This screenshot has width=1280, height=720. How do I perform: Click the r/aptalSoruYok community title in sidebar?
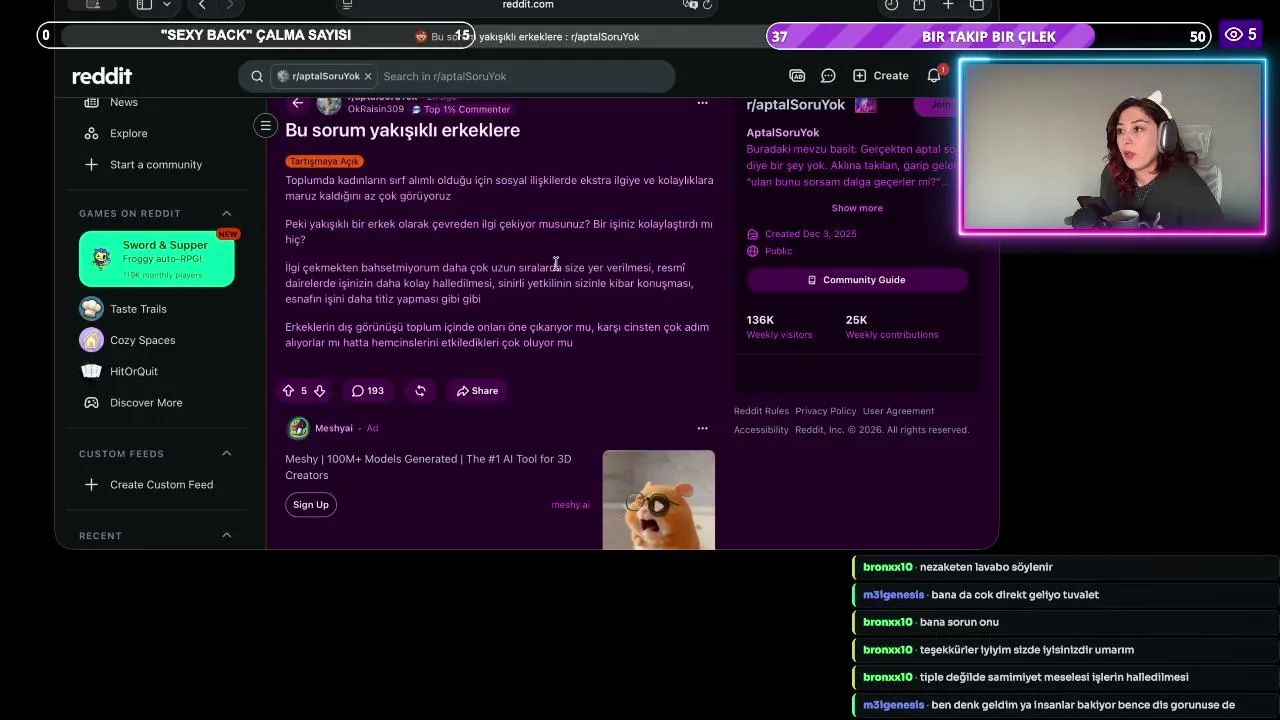(796, 105)
